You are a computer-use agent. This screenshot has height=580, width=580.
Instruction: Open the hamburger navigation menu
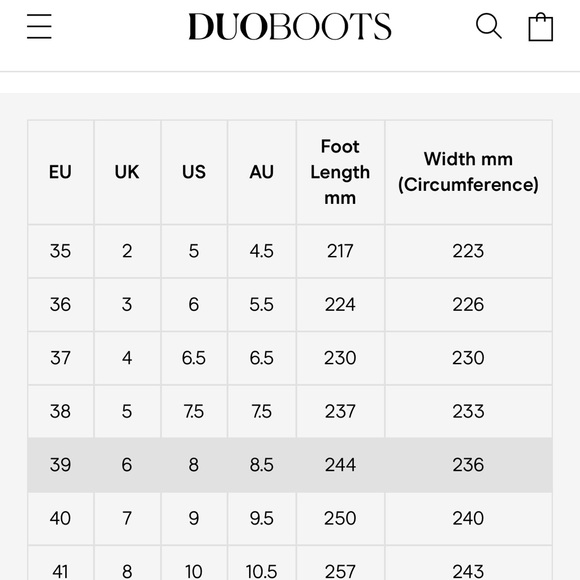(x=39, y=26)
